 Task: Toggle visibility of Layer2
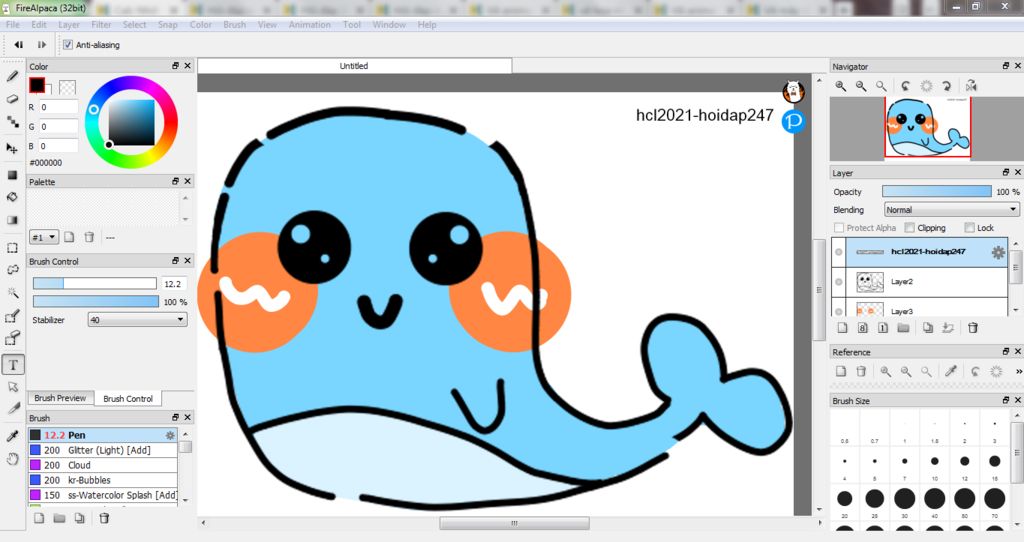[x=839, y=282]
